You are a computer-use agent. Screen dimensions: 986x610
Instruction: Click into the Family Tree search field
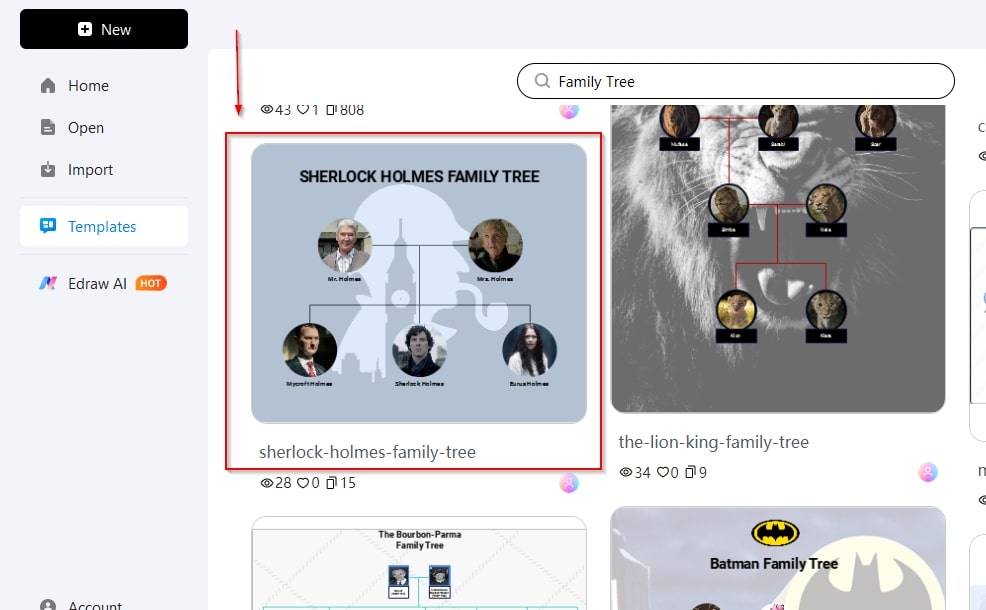point(736,81)
